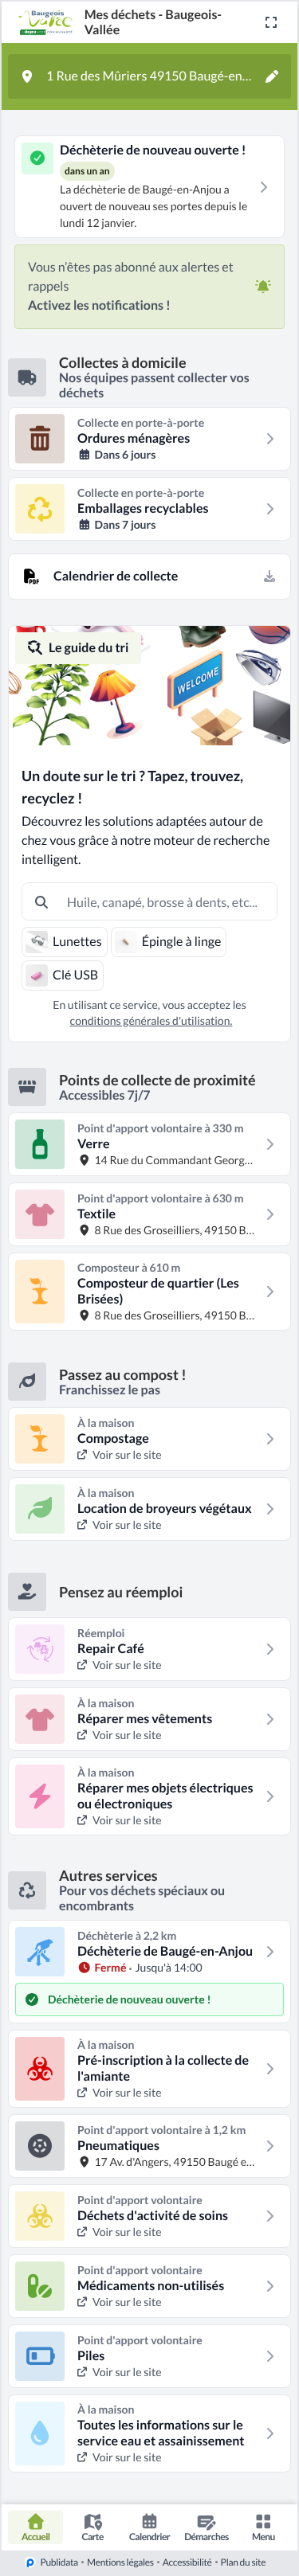Open Emballages recyclables collection chevron
The image size is (299, 2576).
270,508
